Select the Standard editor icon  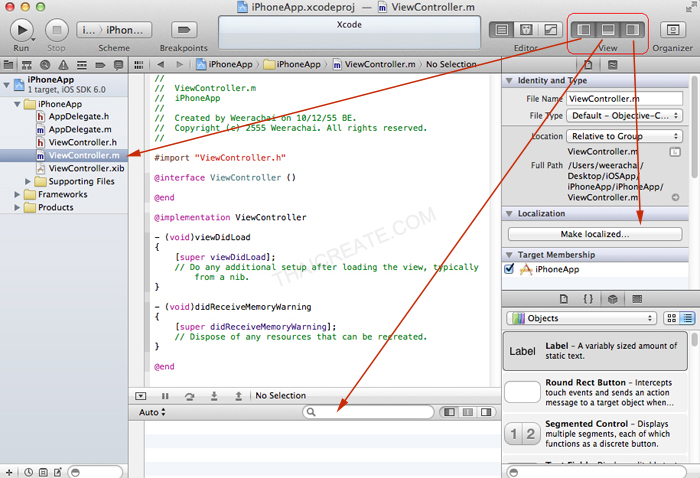pos(502,29)
